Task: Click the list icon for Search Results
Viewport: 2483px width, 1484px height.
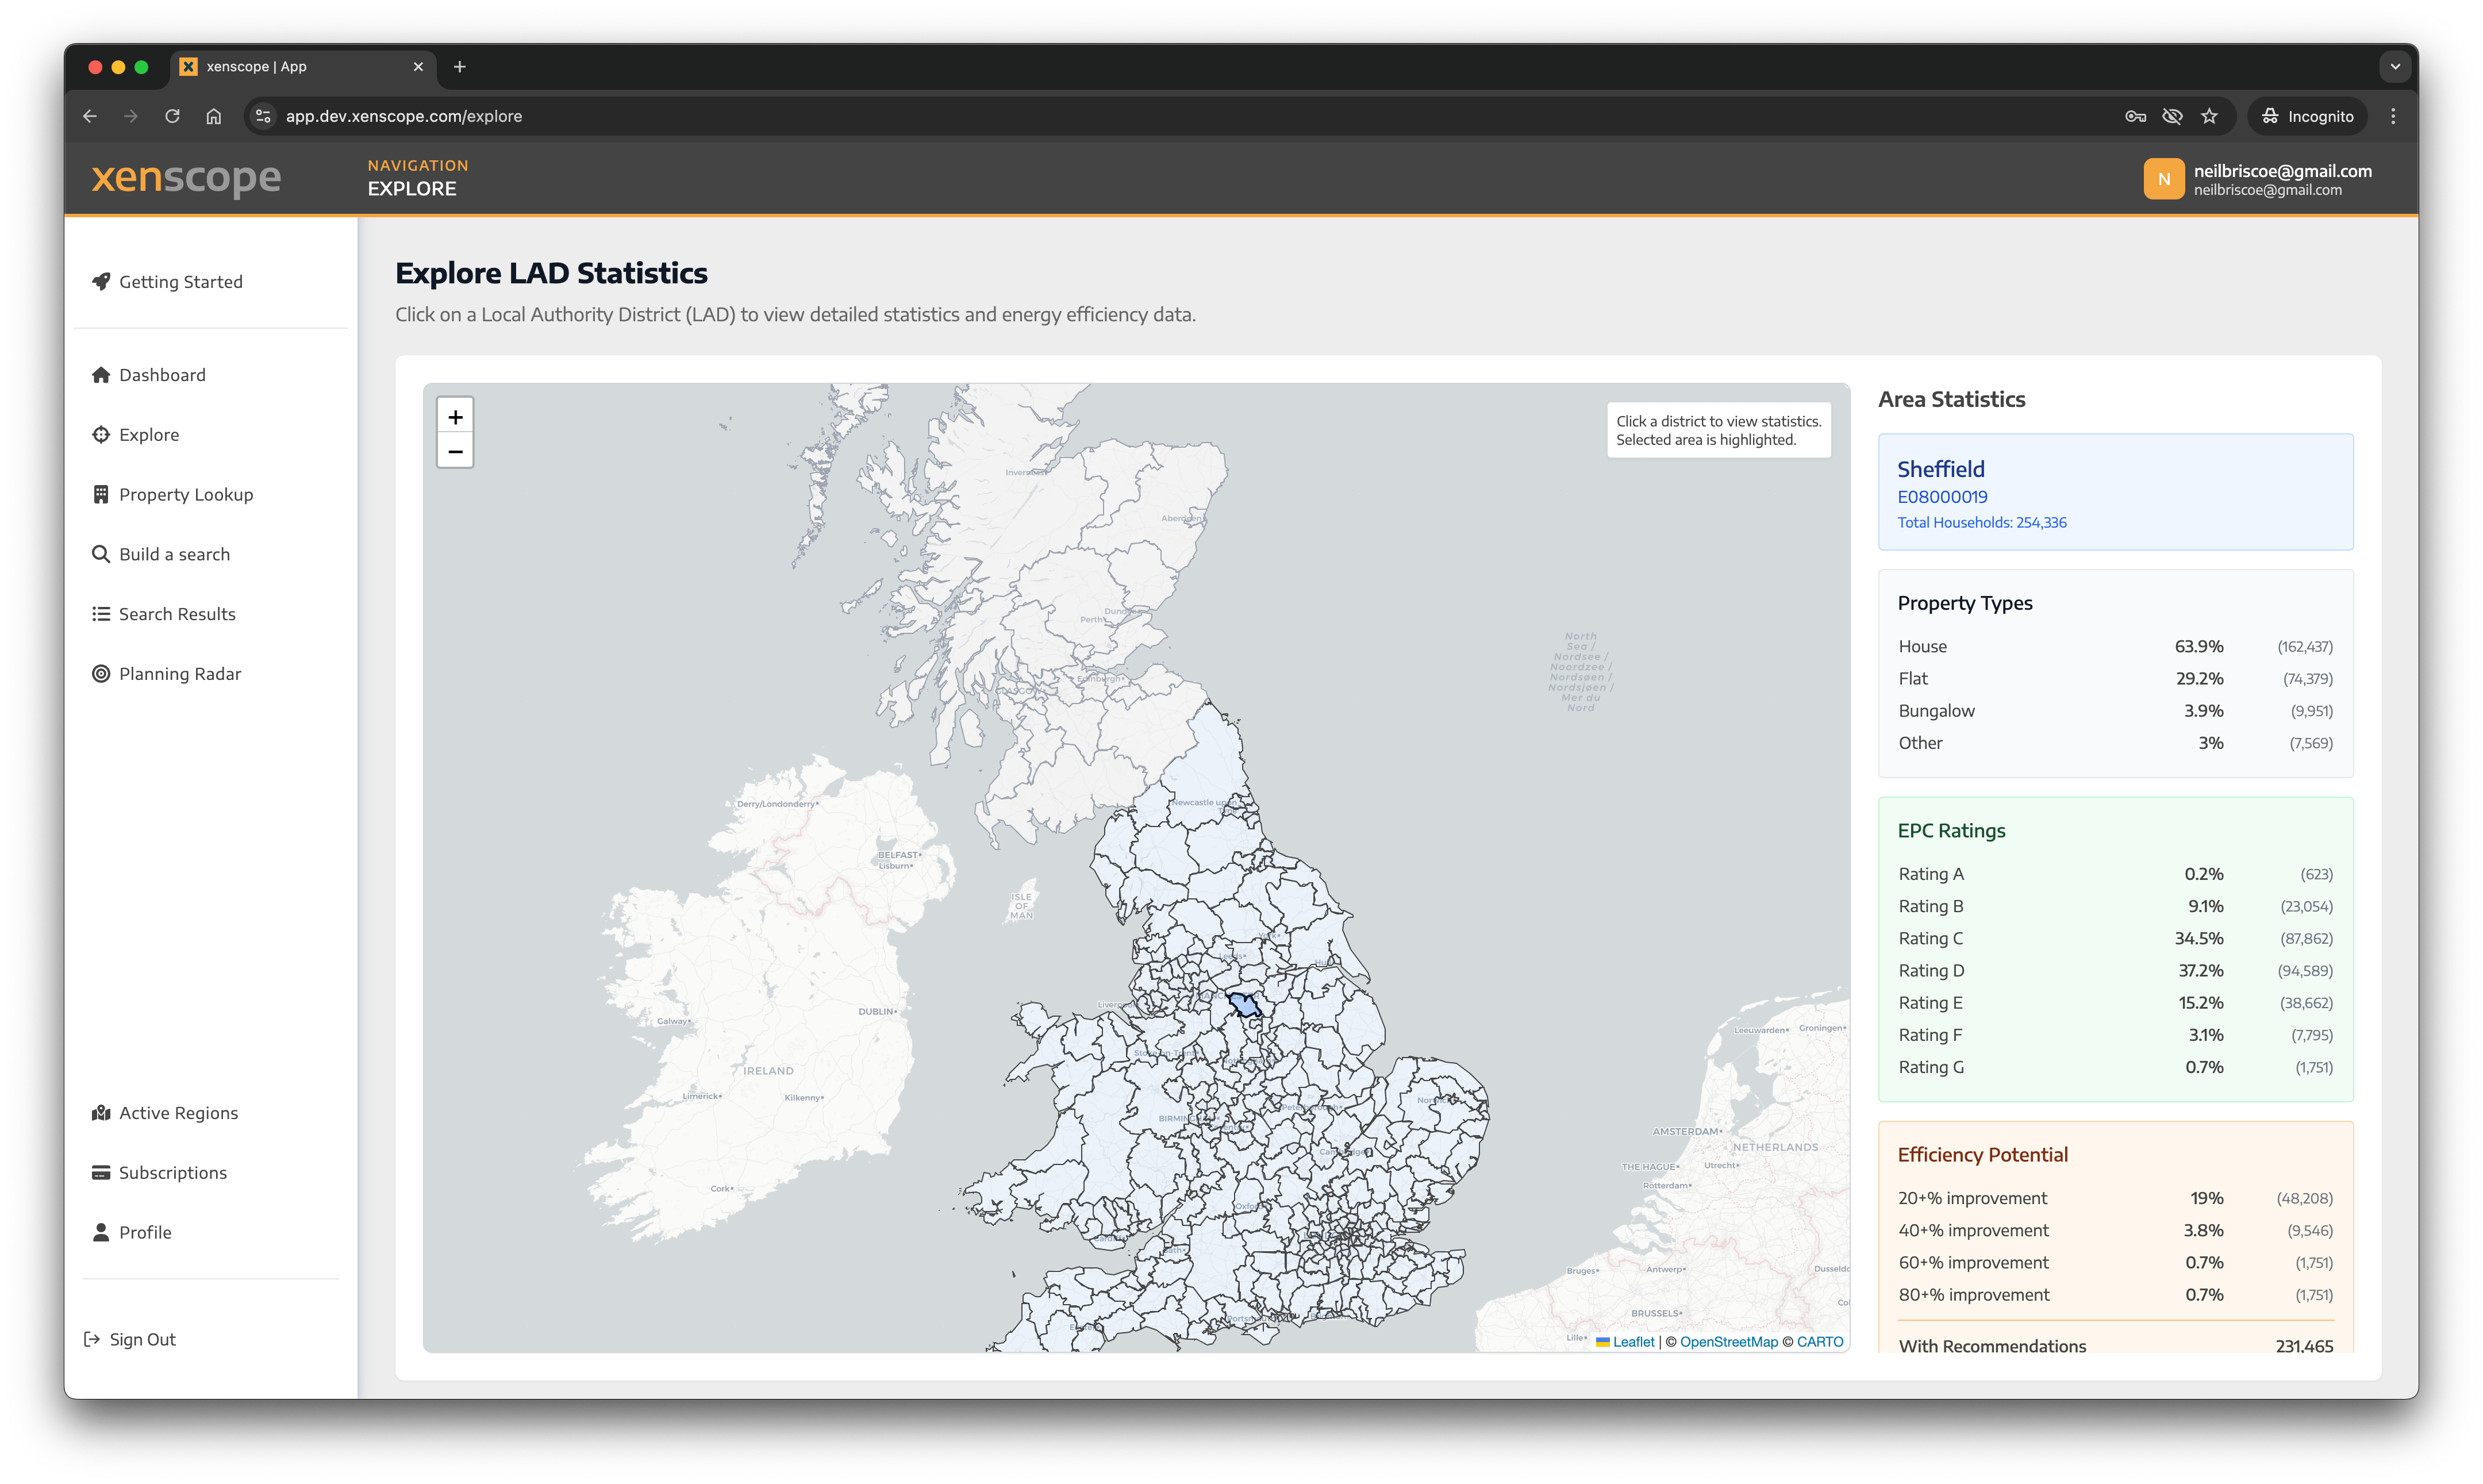Action: tap(101, 614)
